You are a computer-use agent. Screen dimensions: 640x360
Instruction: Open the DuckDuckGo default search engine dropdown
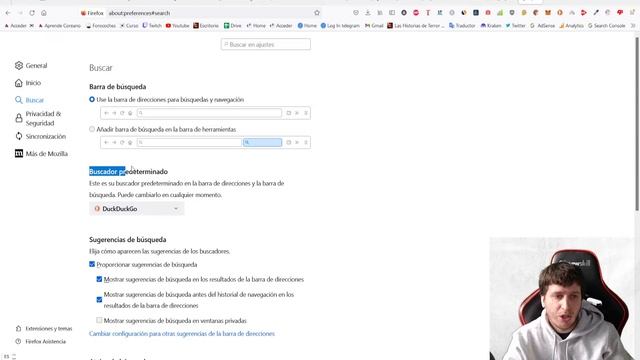[x=136, y=209]
